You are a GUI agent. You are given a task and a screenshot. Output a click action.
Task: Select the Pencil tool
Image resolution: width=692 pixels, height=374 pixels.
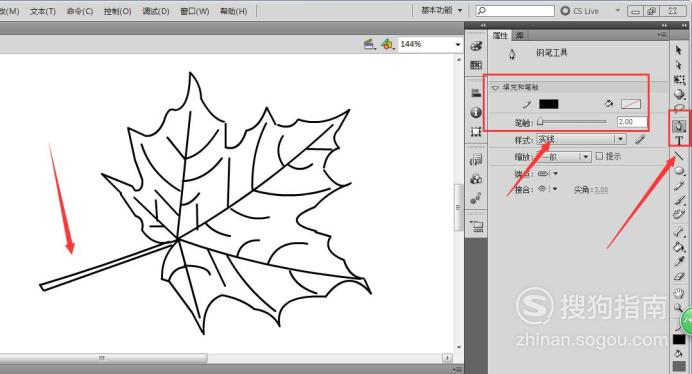coord(679,185)
